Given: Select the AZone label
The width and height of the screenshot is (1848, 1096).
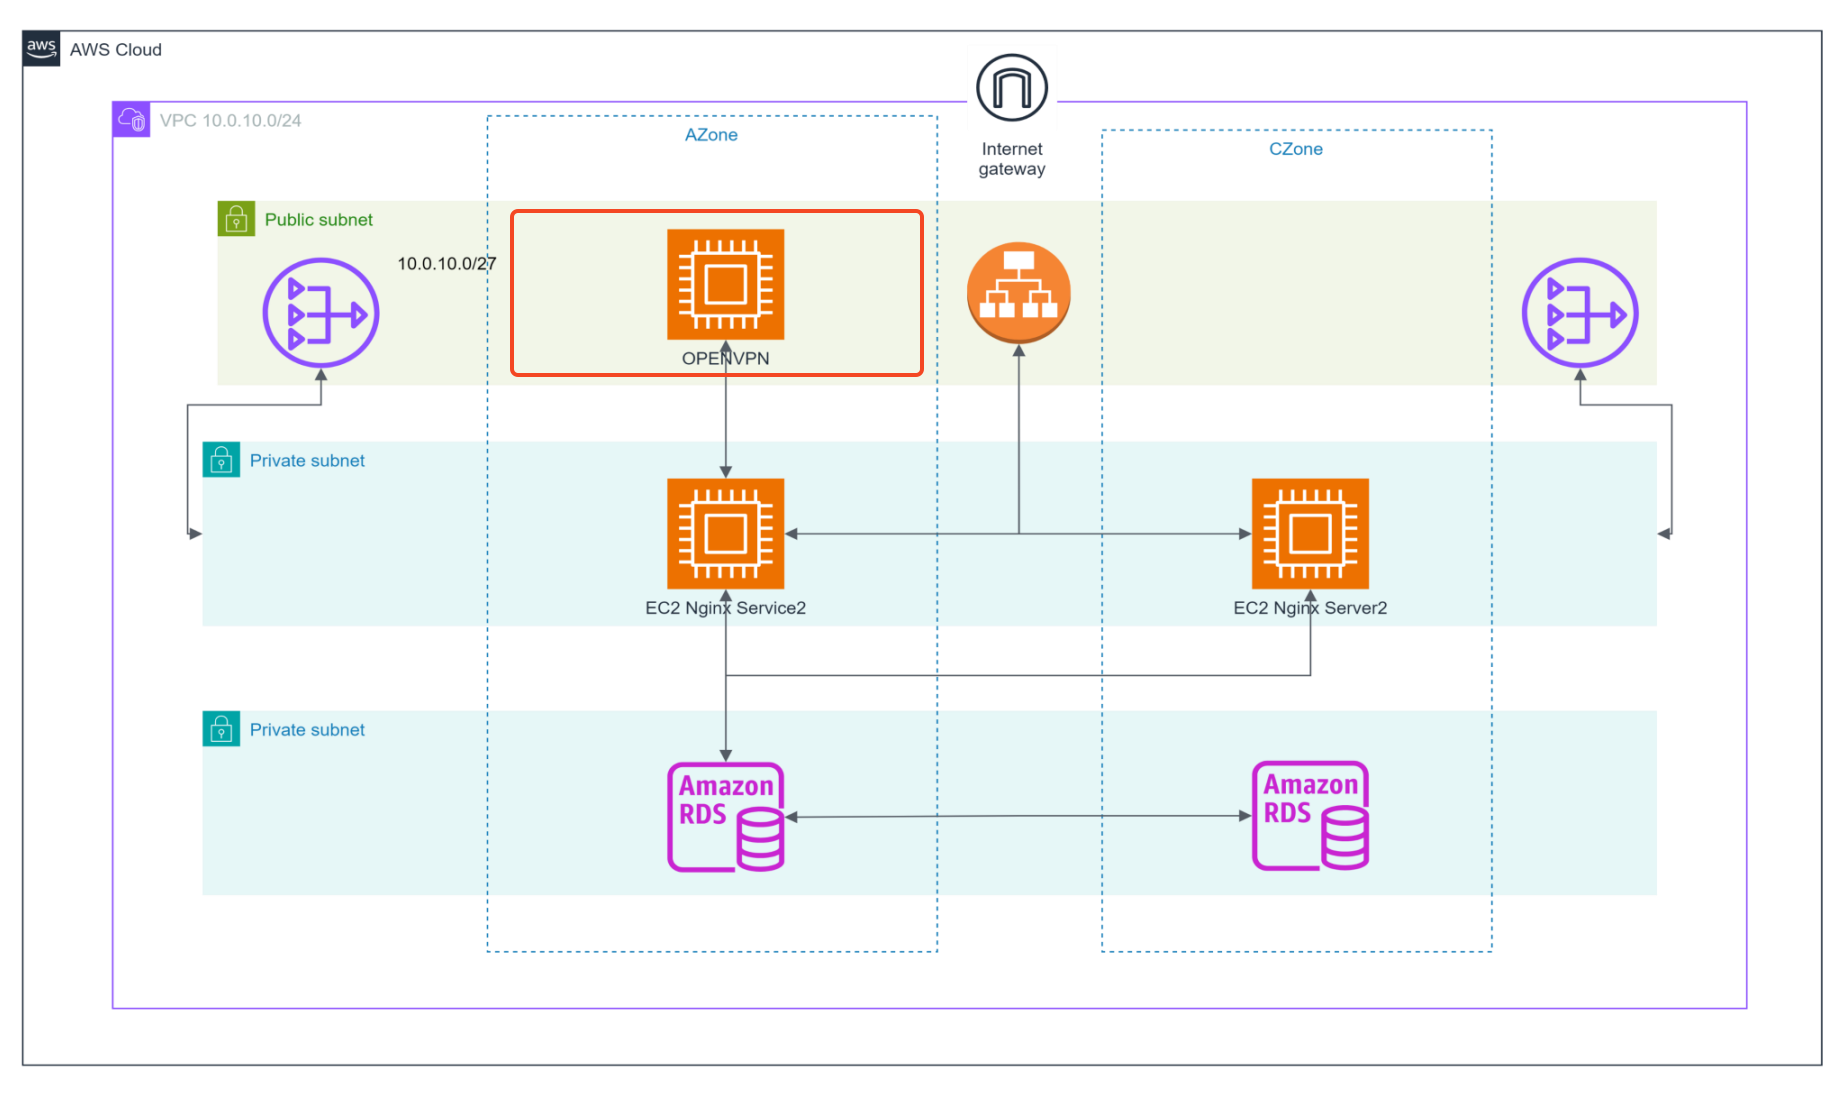Looking at the screenshot, I should [711, 135].
